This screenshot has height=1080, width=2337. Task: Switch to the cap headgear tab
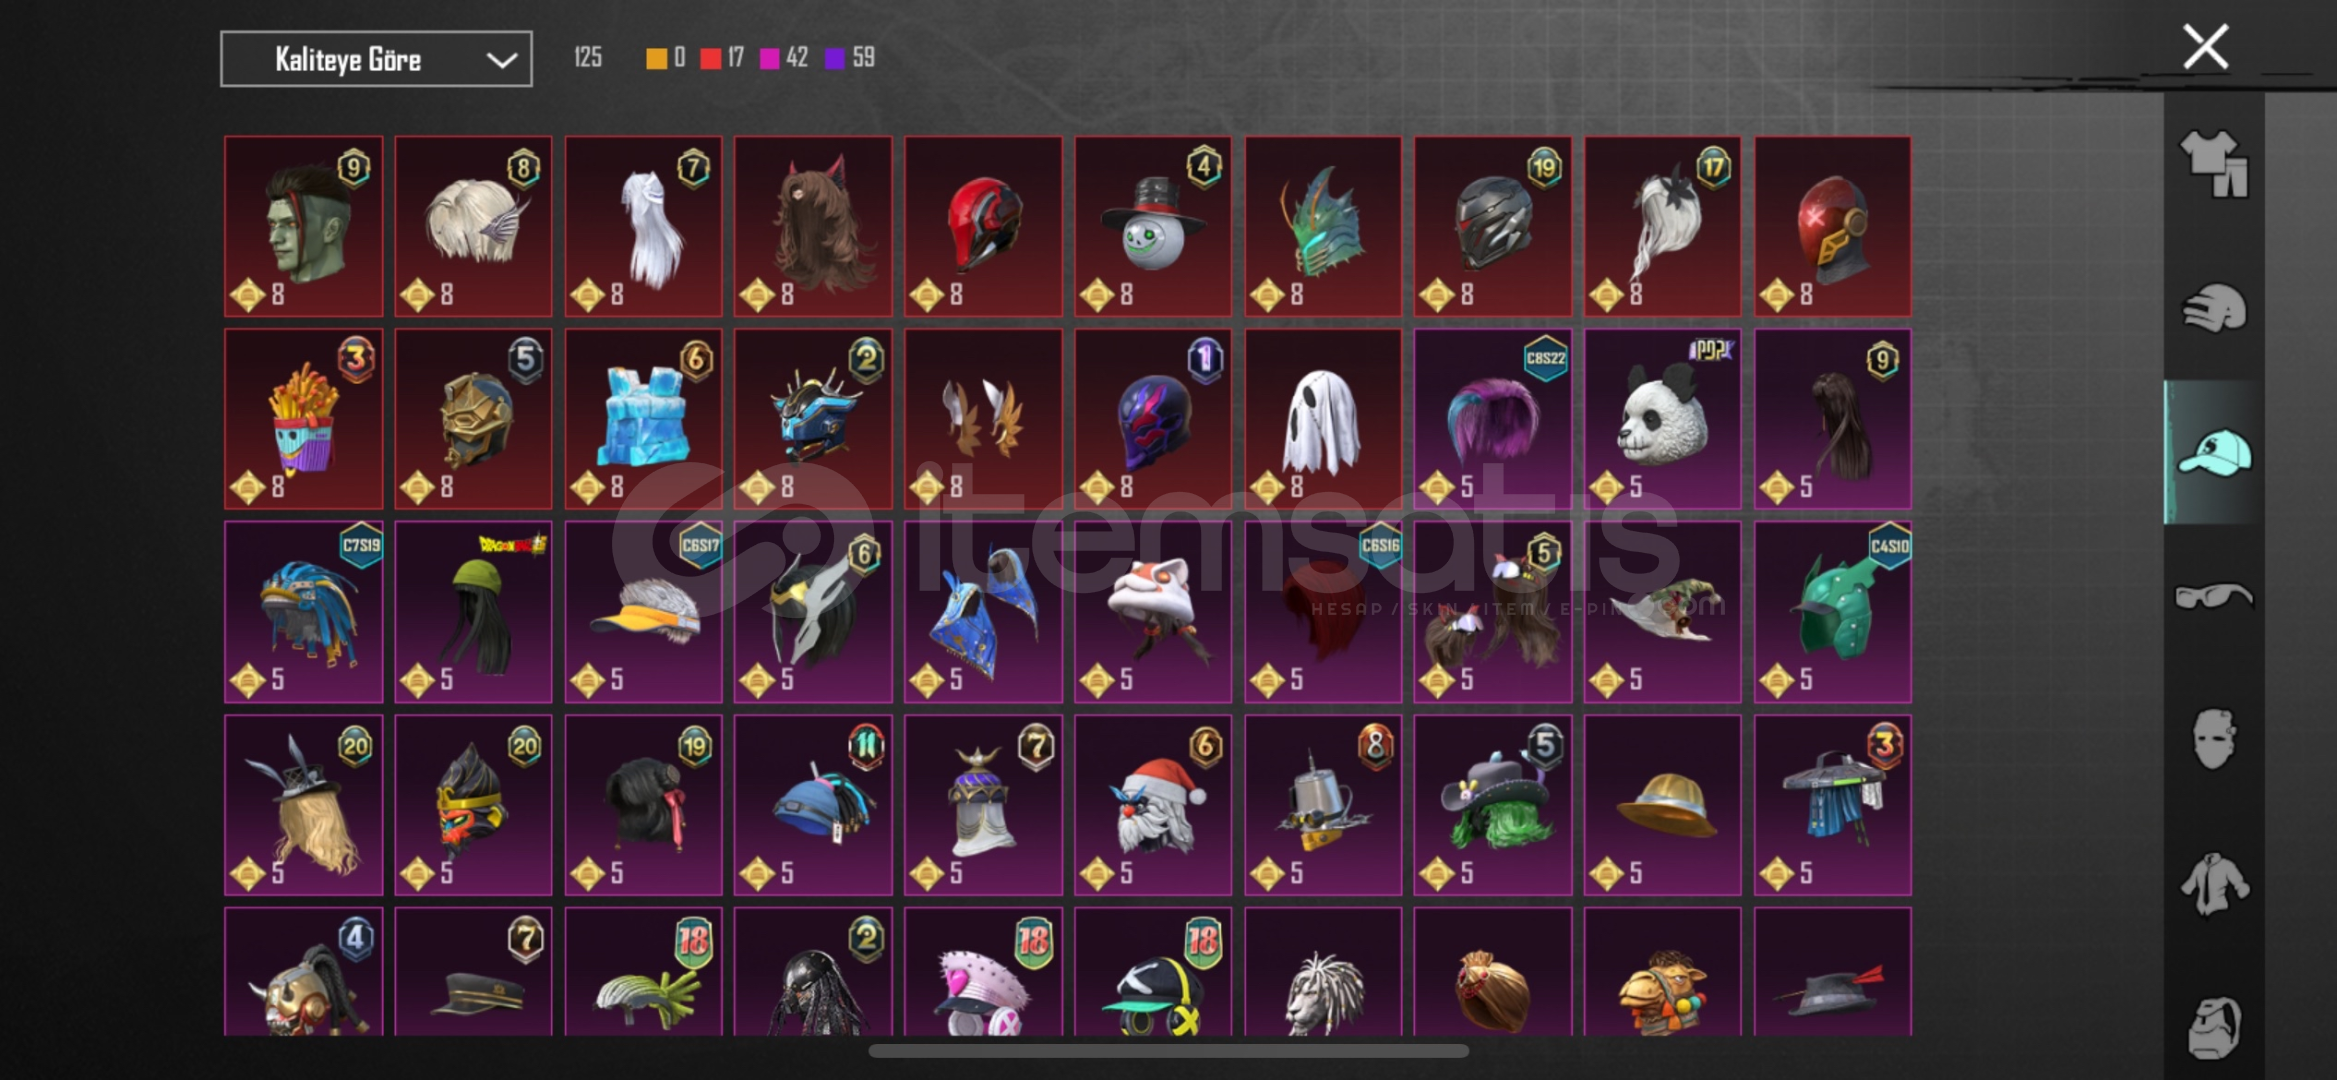point(2214,452)
